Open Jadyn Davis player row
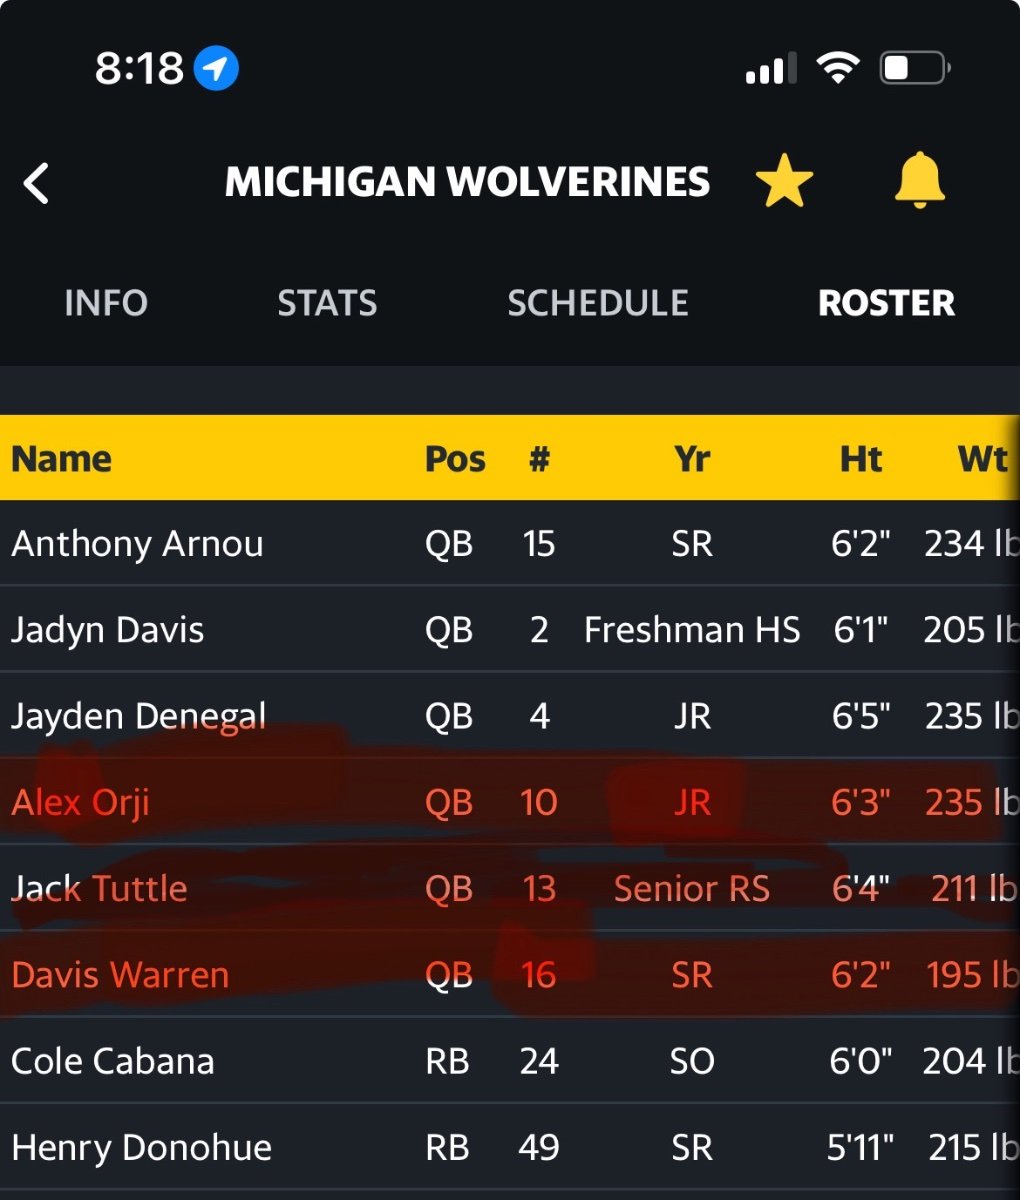The image size is (1020, 1200). tap(108, 630)
